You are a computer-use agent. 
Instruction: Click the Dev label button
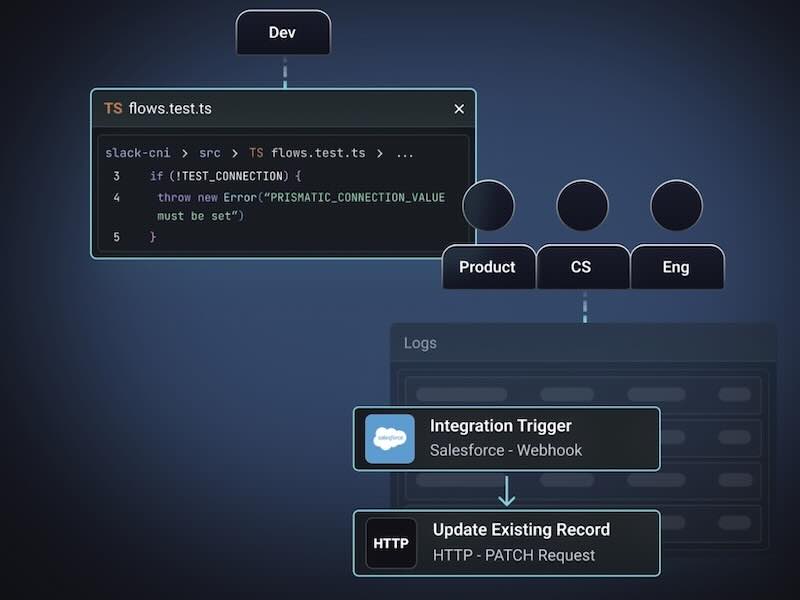pos(283,33)
